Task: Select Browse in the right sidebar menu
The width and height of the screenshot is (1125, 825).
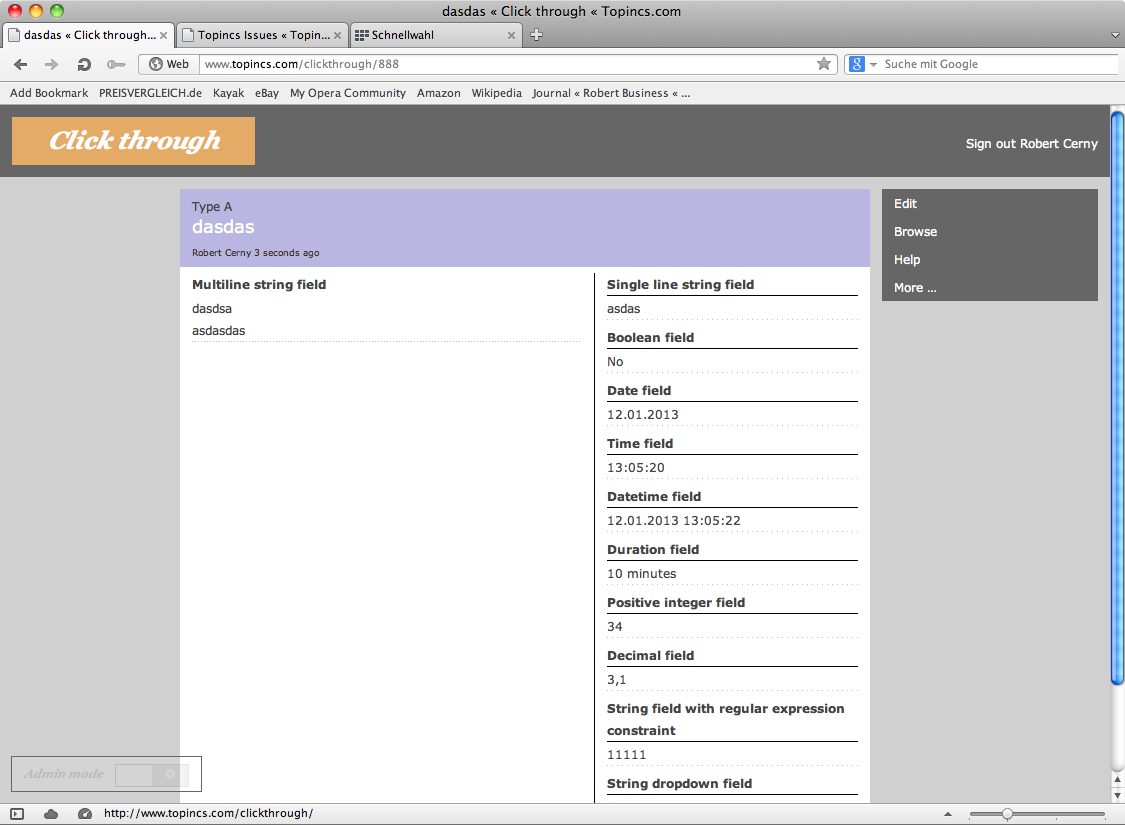Action: click(x=915, y=232)
